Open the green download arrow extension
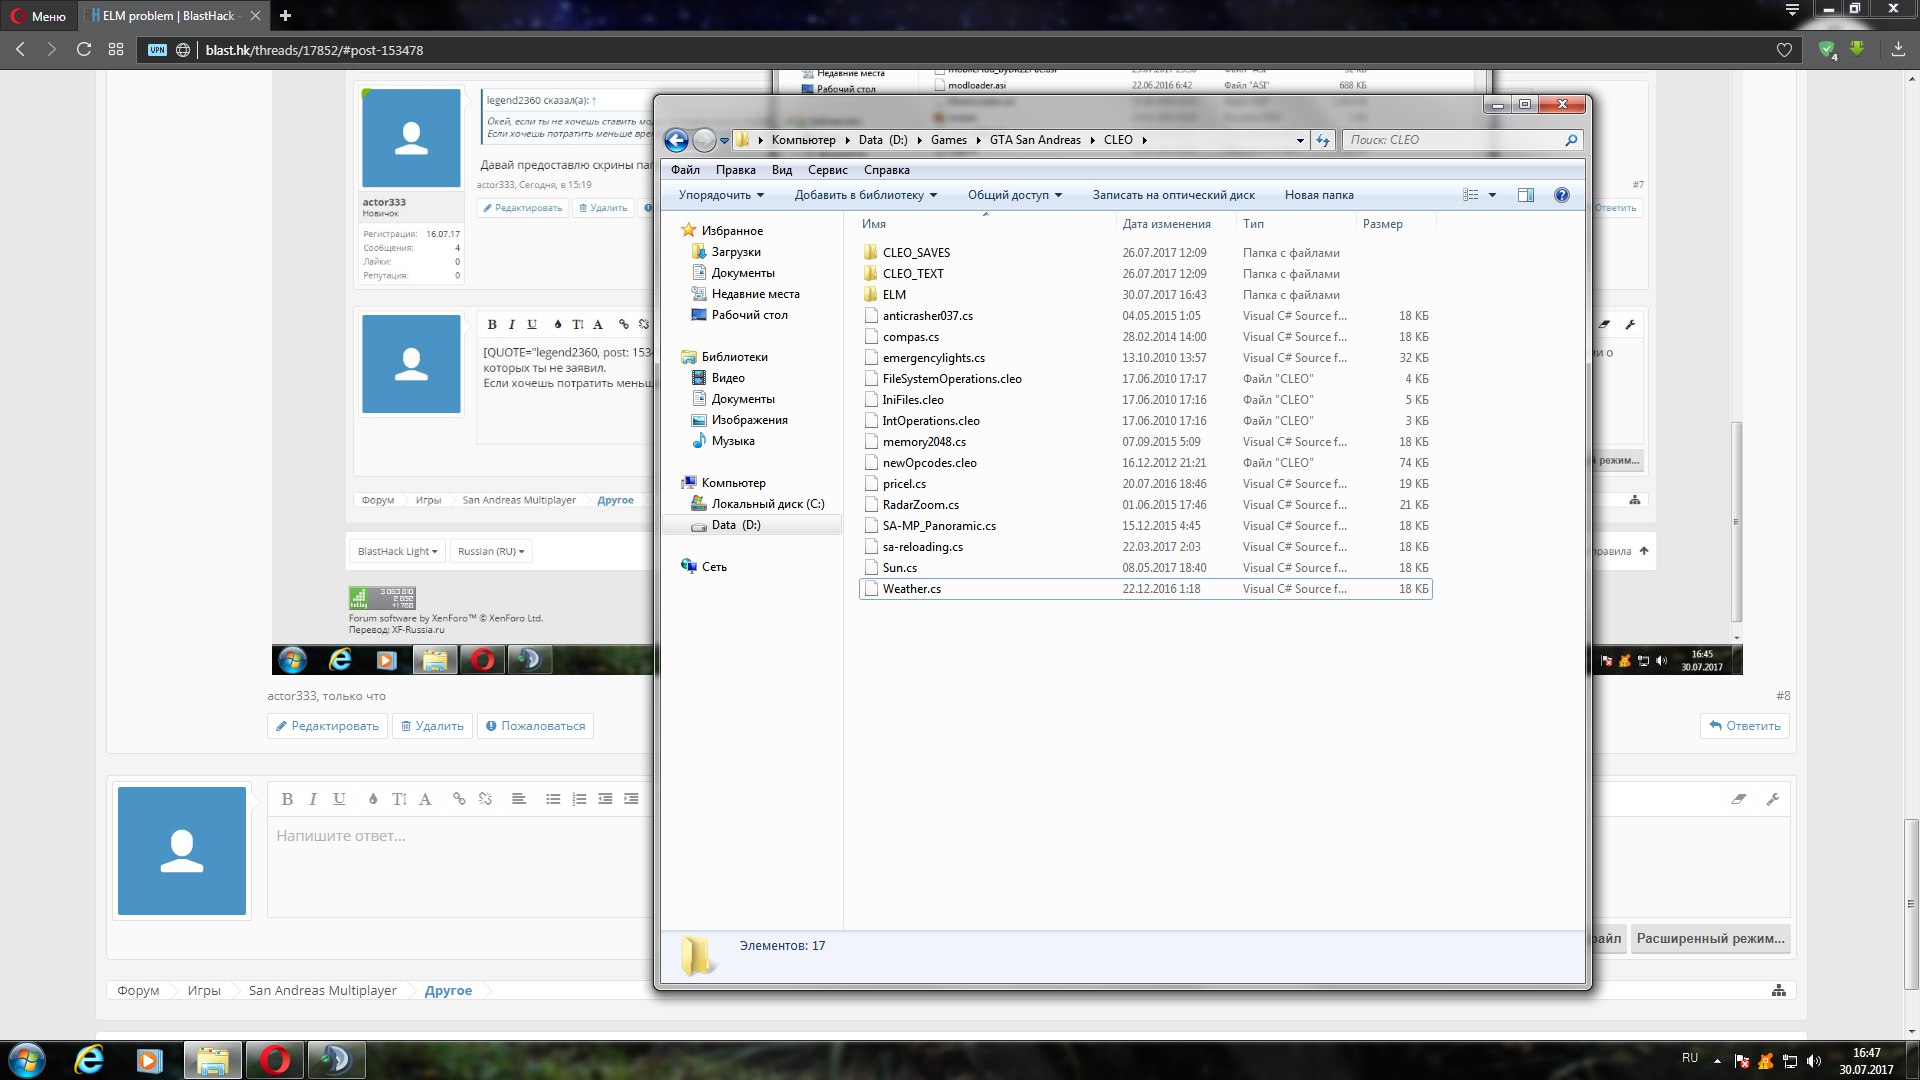Viewport: 1920px width, 1080px height. pos(1857,49)
